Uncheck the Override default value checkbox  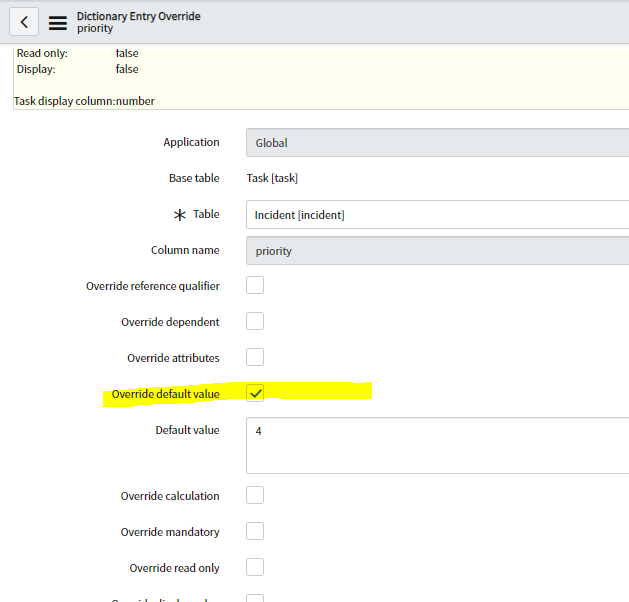pos(255,394)
